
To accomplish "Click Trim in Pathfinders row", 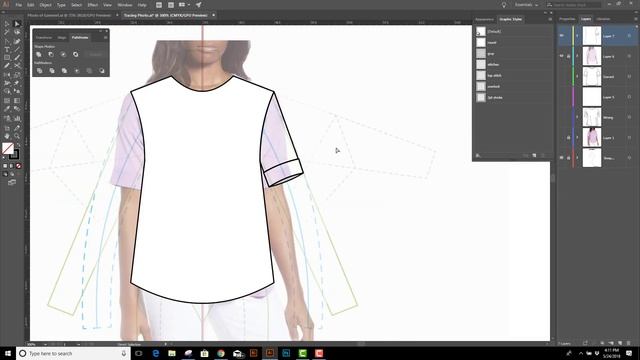I will [x=52, y=71].
